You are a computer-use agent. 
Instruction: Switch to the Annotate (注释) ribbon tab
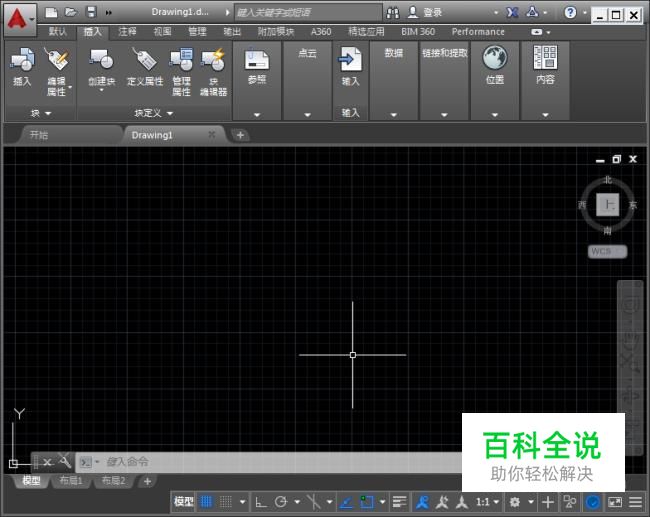(127, 31)
